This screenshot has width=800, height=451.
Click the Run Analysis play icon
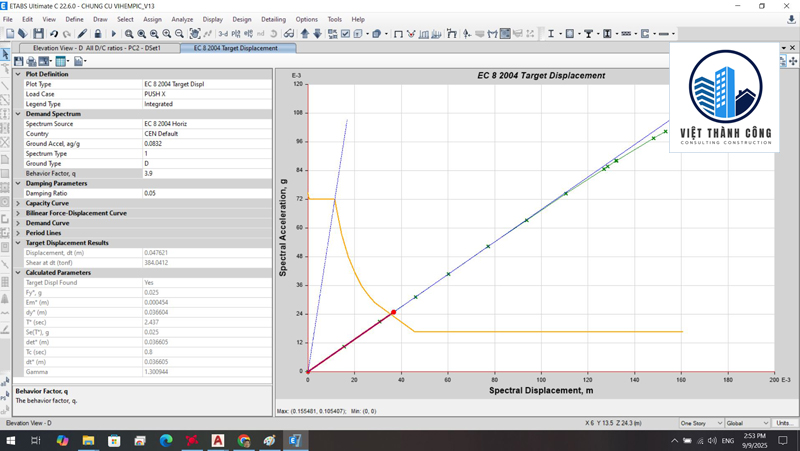tap(113, 34)
